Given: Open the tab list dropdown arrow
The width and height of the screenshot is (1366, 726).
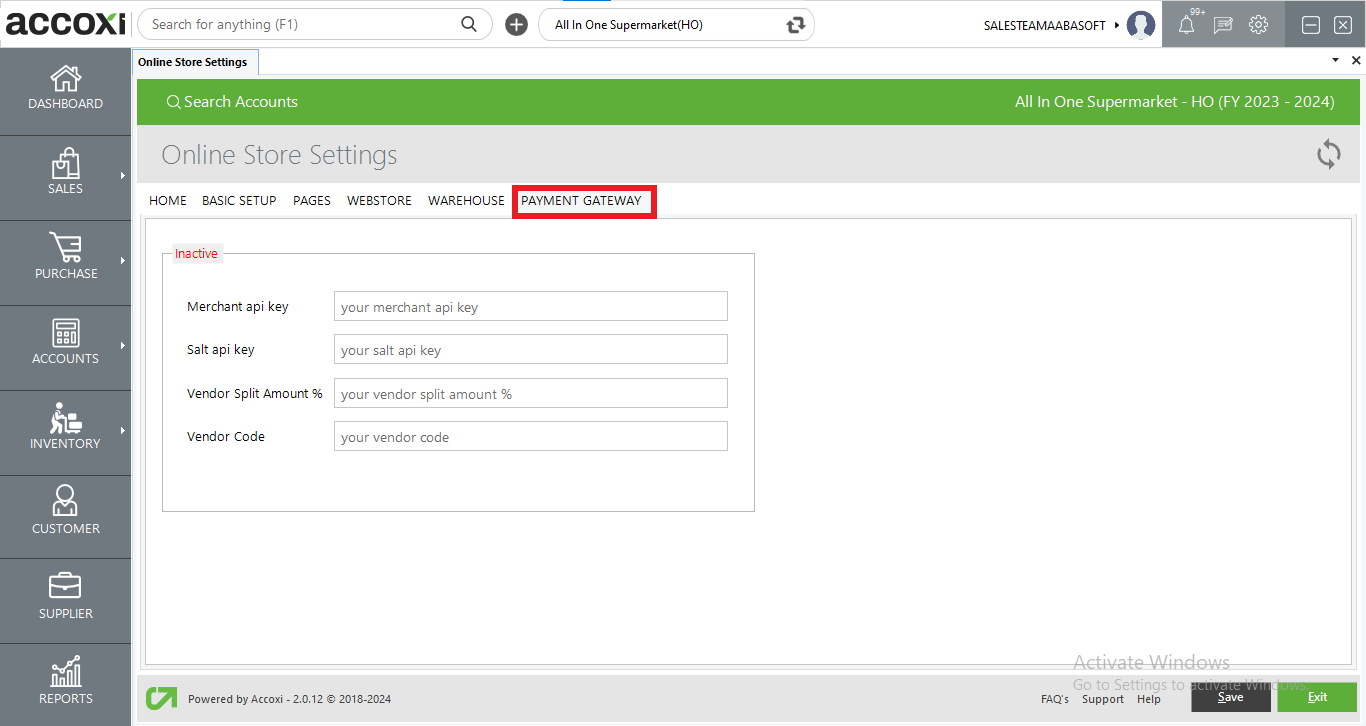Looking at the screenshot, I should [1334, 60].
